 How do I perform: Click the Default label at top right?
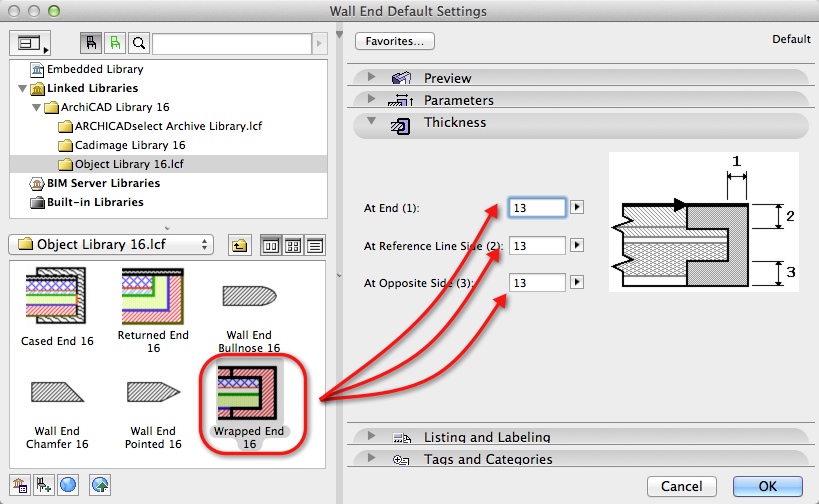(x=791, y=39)
